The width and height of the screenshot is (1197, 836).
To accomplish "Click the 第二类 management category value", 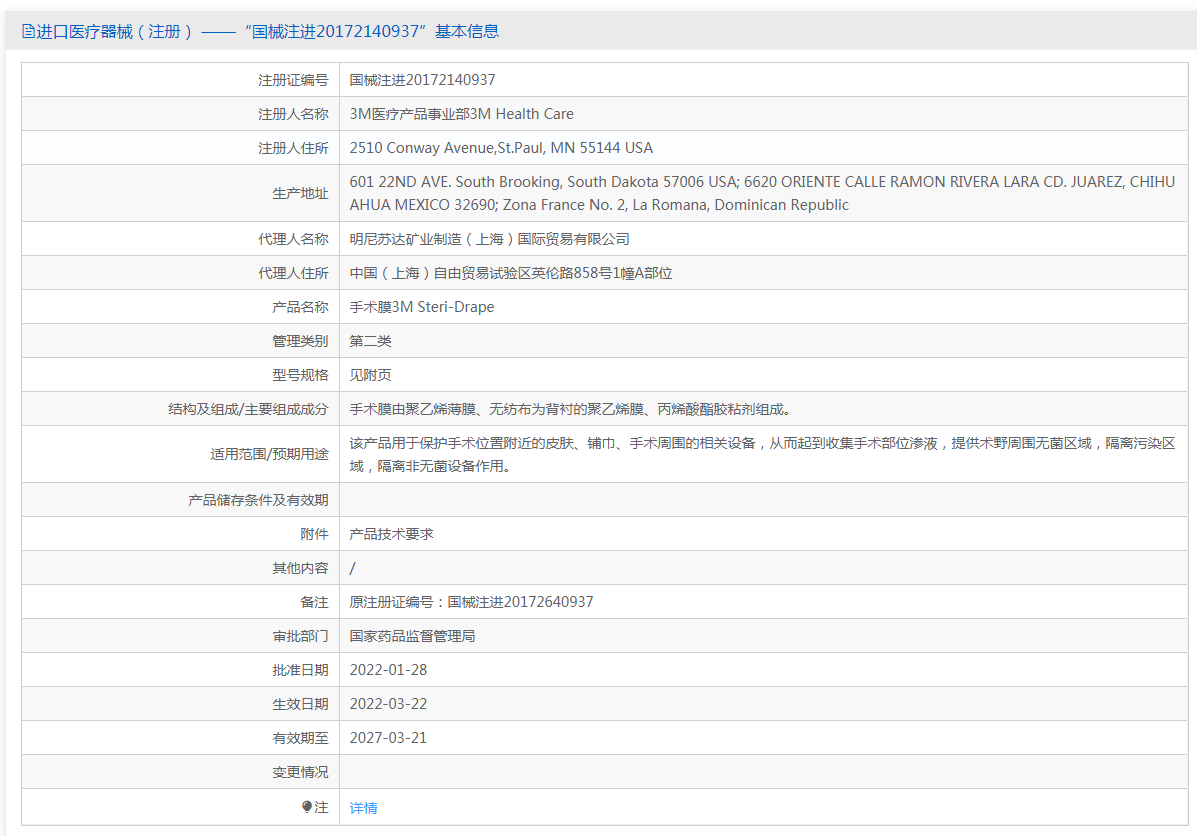I will [370, 341].
